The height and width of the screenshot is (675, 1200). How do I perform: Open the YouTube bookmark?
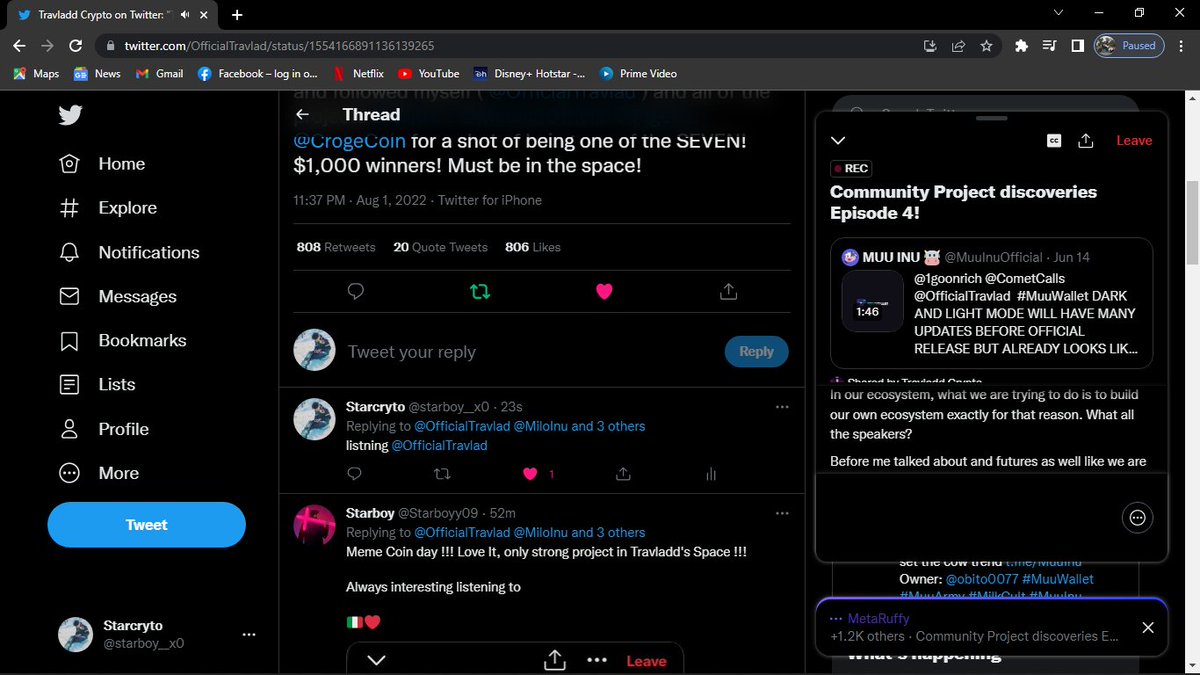(428, 73)
